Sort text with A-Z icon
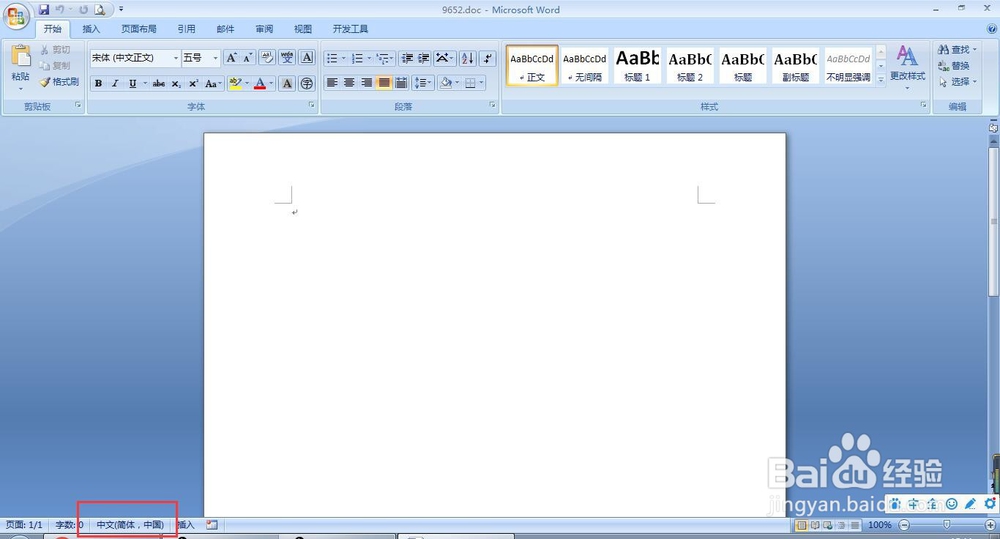The image size is (1000, 539). (467, 58)
